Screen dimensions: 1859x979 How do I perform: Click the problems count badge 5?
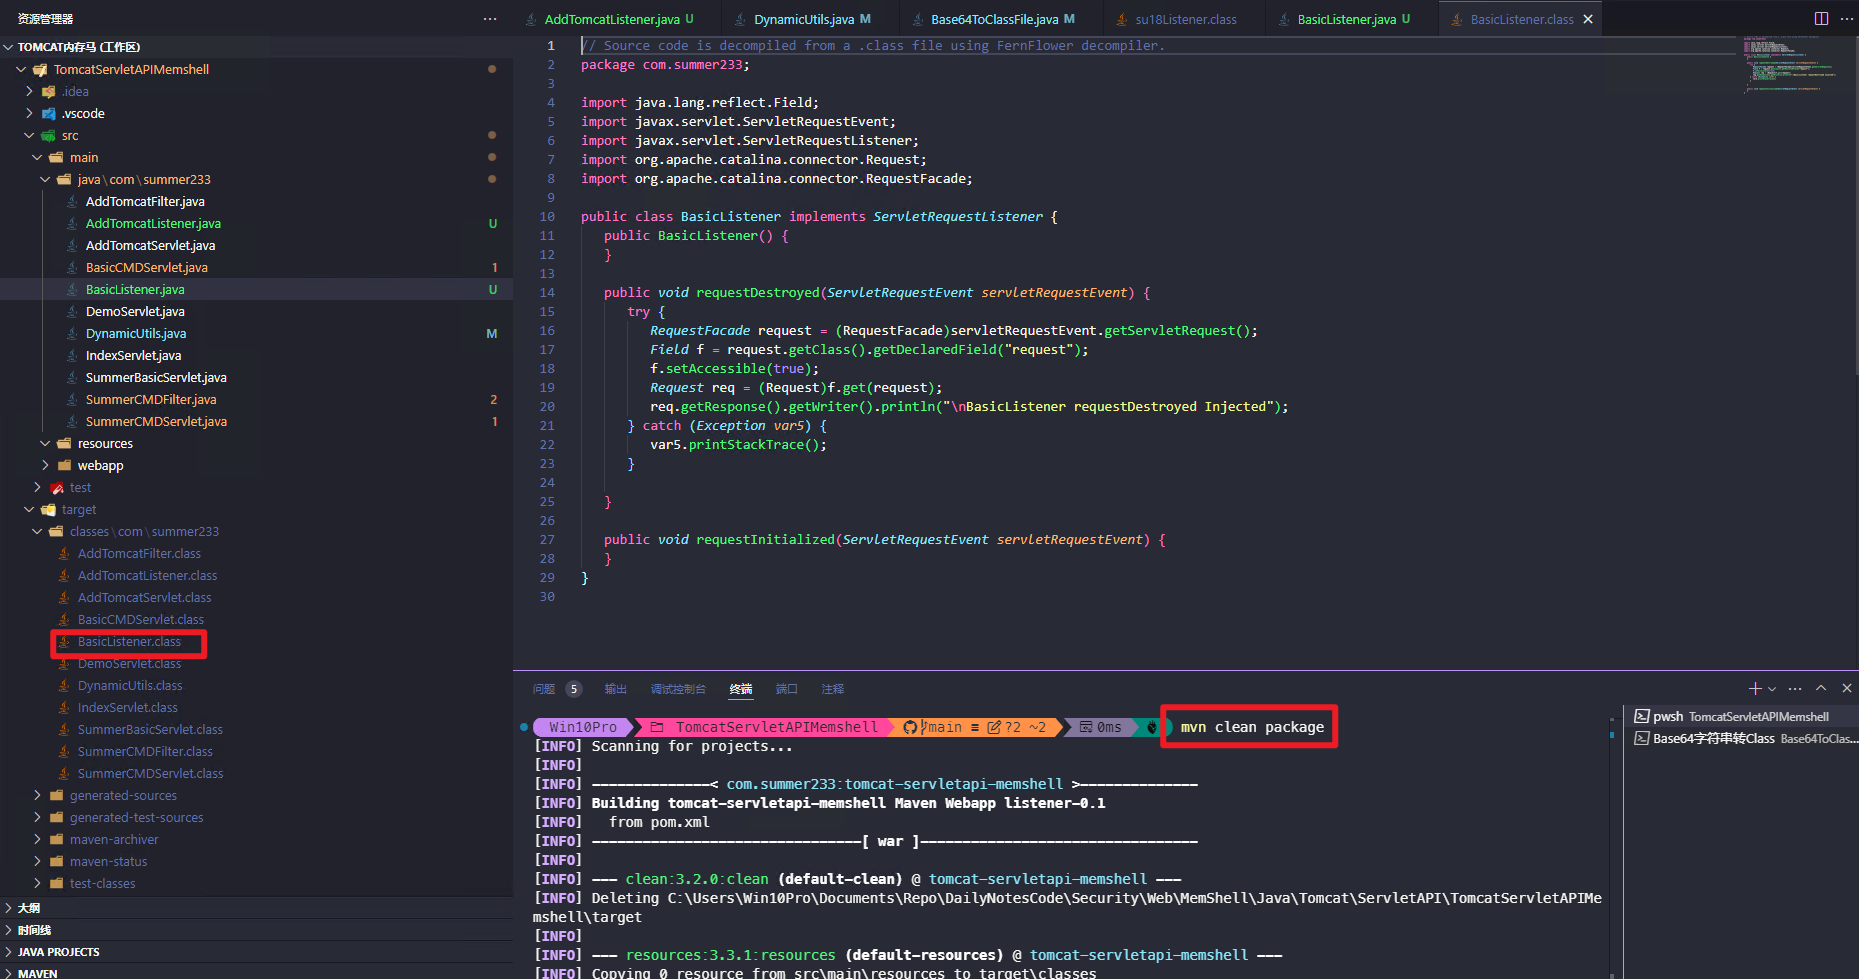pos(573,688)
